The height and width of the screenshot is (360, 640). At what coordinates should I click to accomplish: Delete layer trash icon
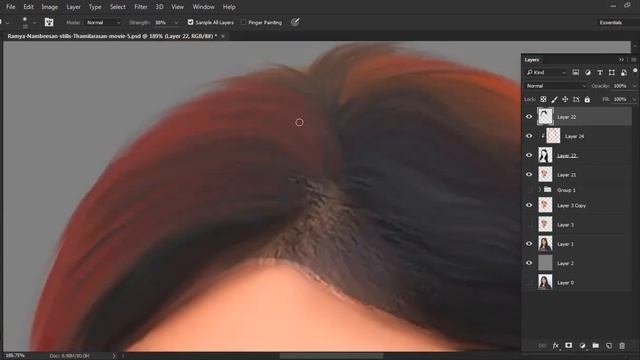pyautogui.click(x=622, y=346)
